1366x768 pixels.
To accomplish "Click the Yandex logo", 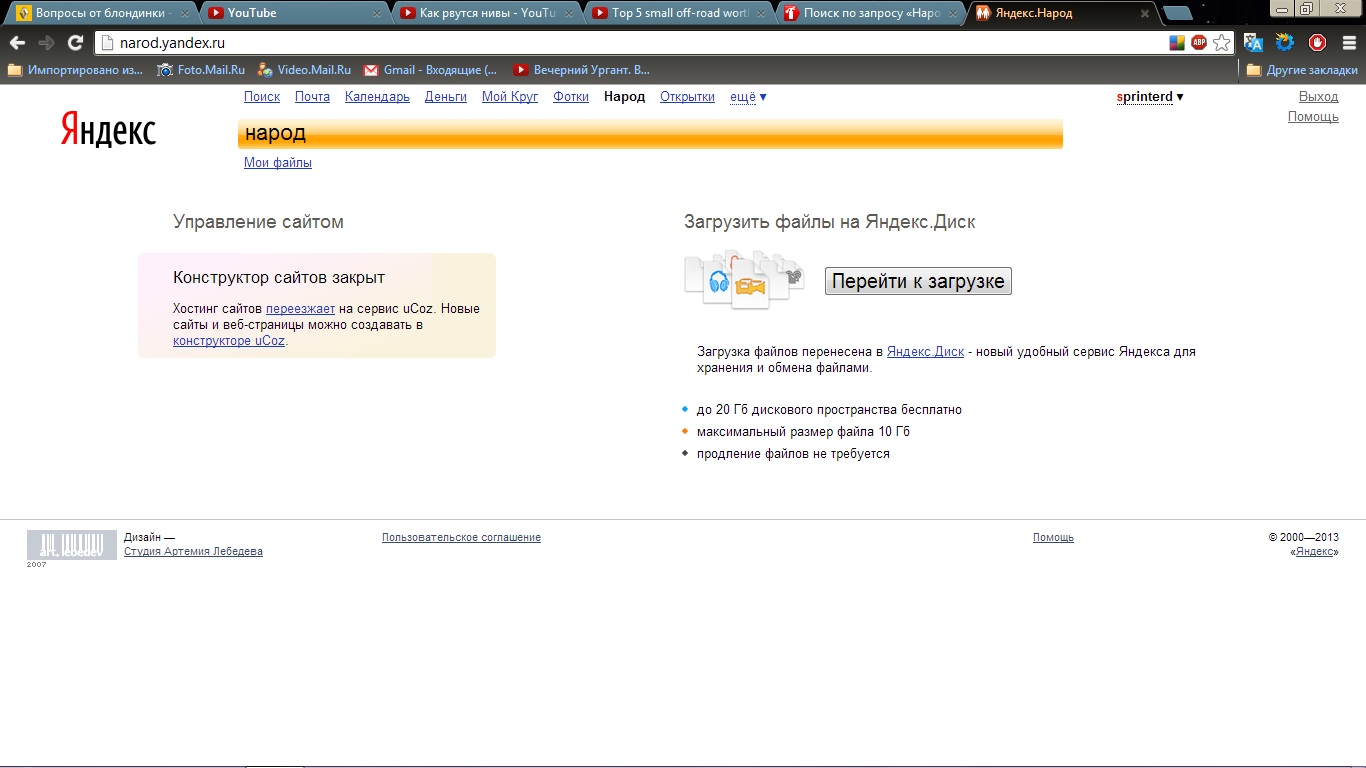I will pyautogui.click(x=108, y=130).
